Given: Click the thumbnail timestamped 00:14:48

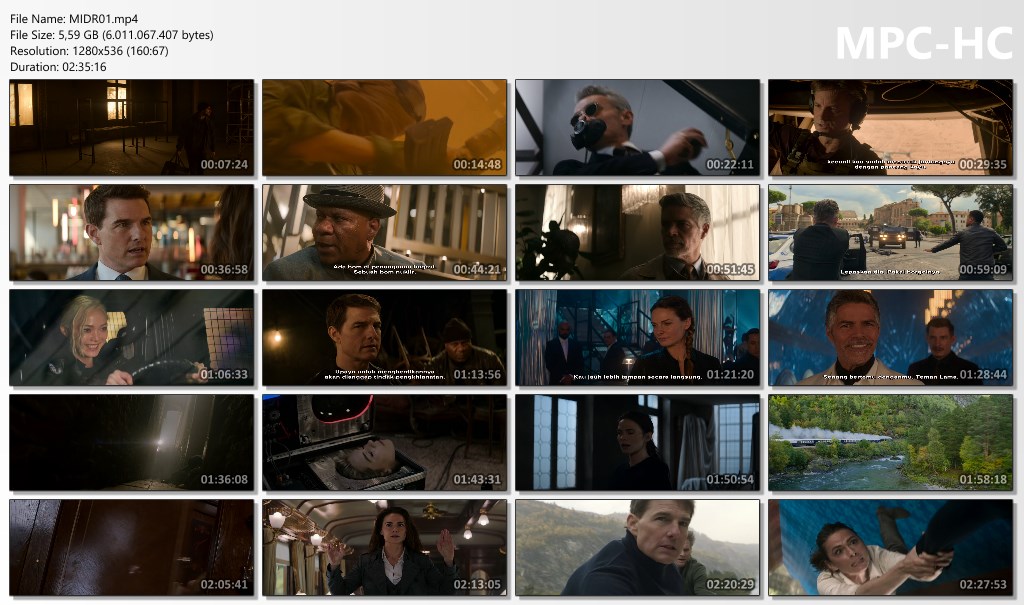Looking at the screenshot, I should point(385,127).
